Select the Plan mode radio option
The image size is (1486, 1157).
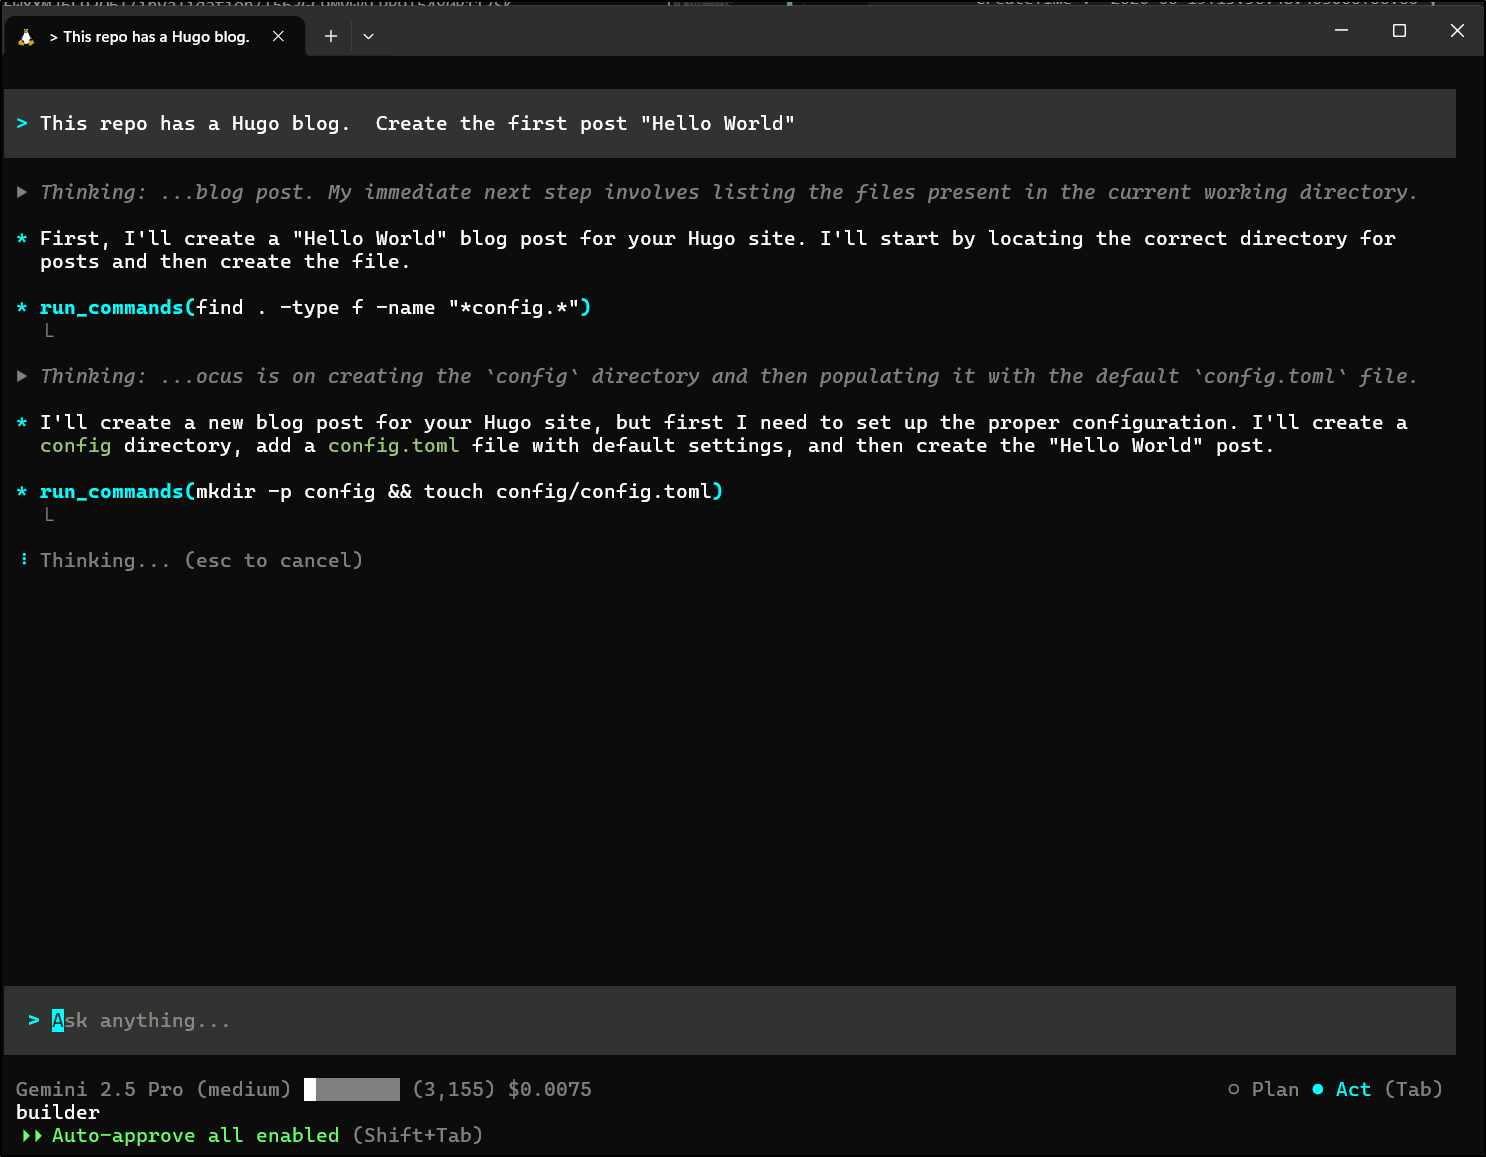pyautogui.click(x=1264, y=1089)
